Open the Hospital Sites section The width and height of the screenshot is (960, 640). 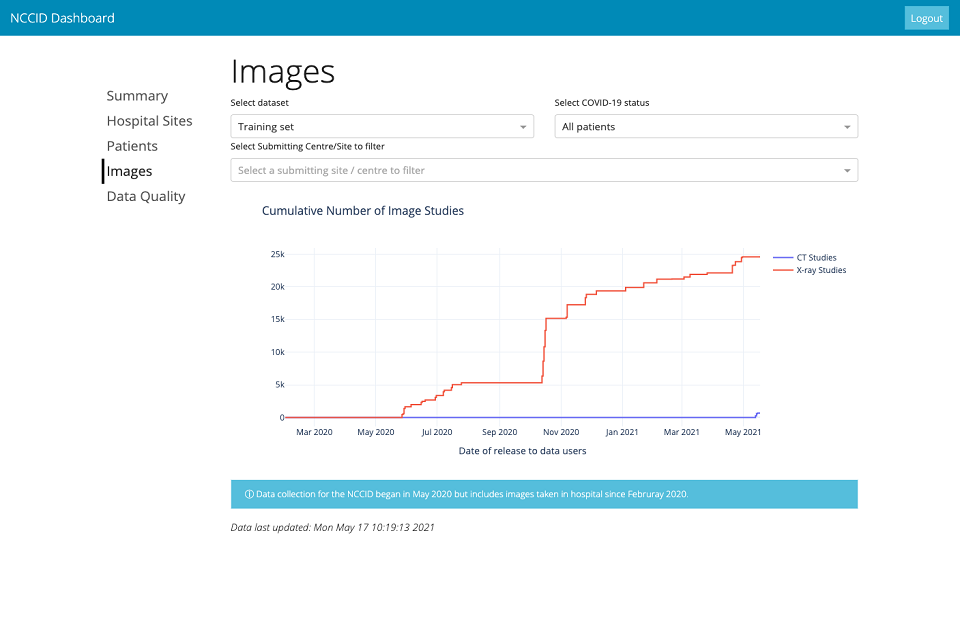(149, 121)
